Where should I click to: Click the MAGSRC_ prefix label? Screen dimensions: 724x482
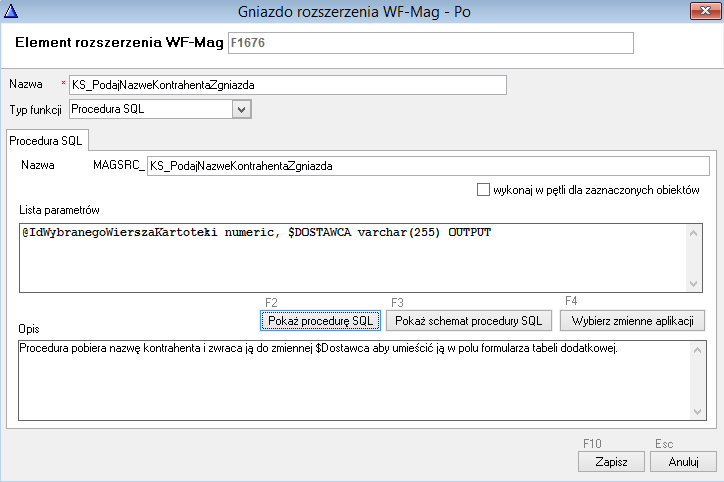click(119, 165)
